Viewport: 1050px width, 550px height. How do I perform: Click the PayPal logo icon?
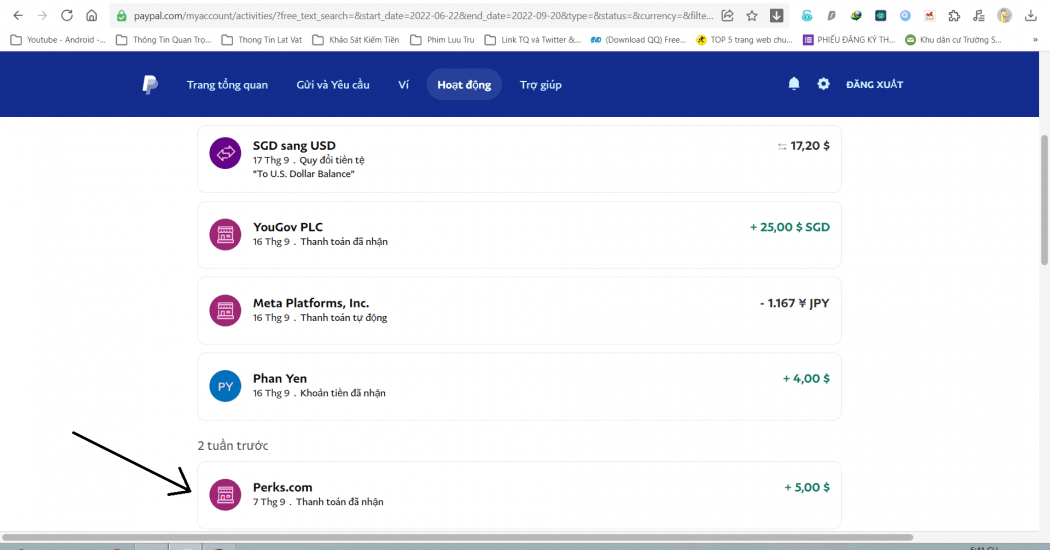pos(150,84)
